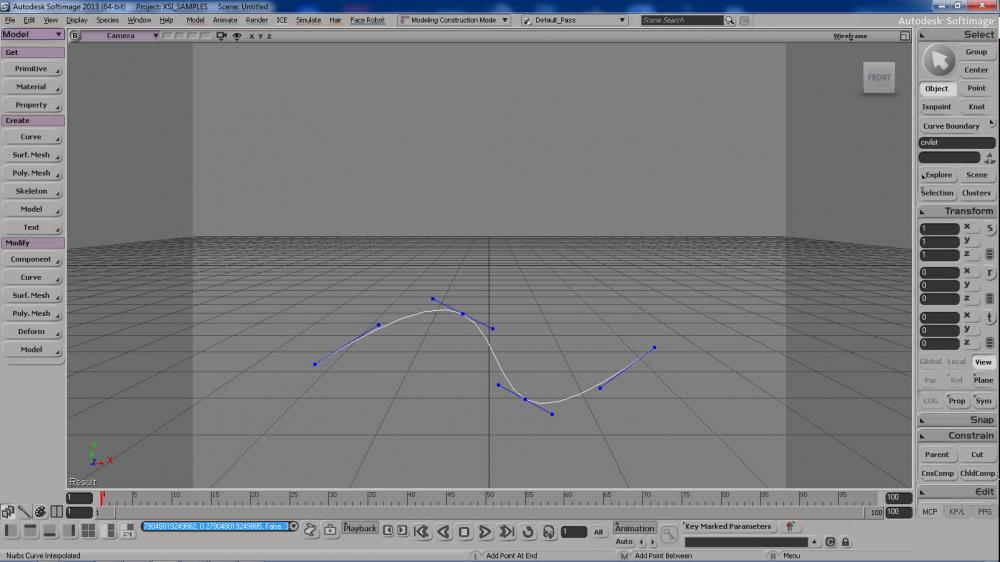Enable Object selection filter
Viewport: 1000px width, 562px height.
point(936,89)
